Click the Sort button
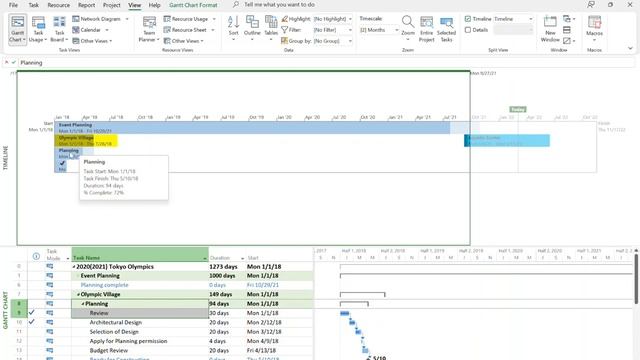This screenshot has width=640, height=360. (233, 27)
